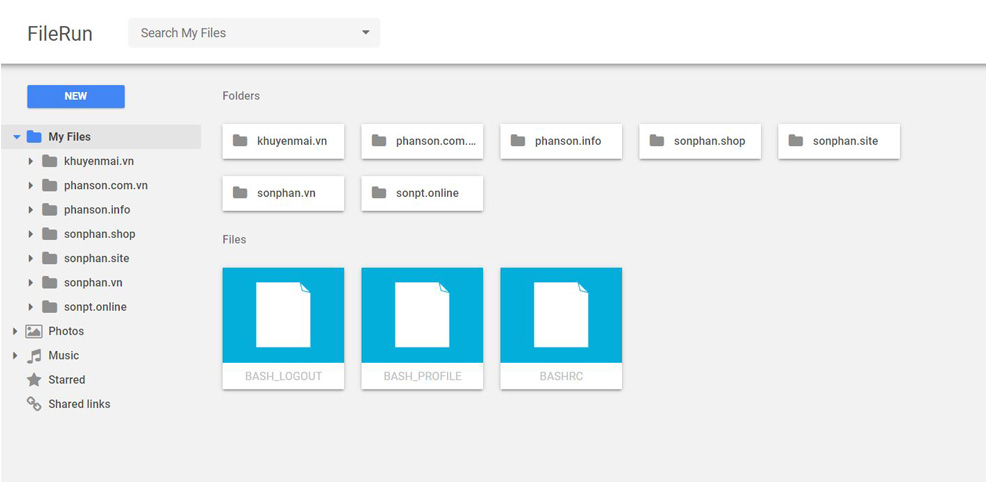
Task: Collapse the My Files tree node
Action: pyautogui.click(x=16, y=137)
